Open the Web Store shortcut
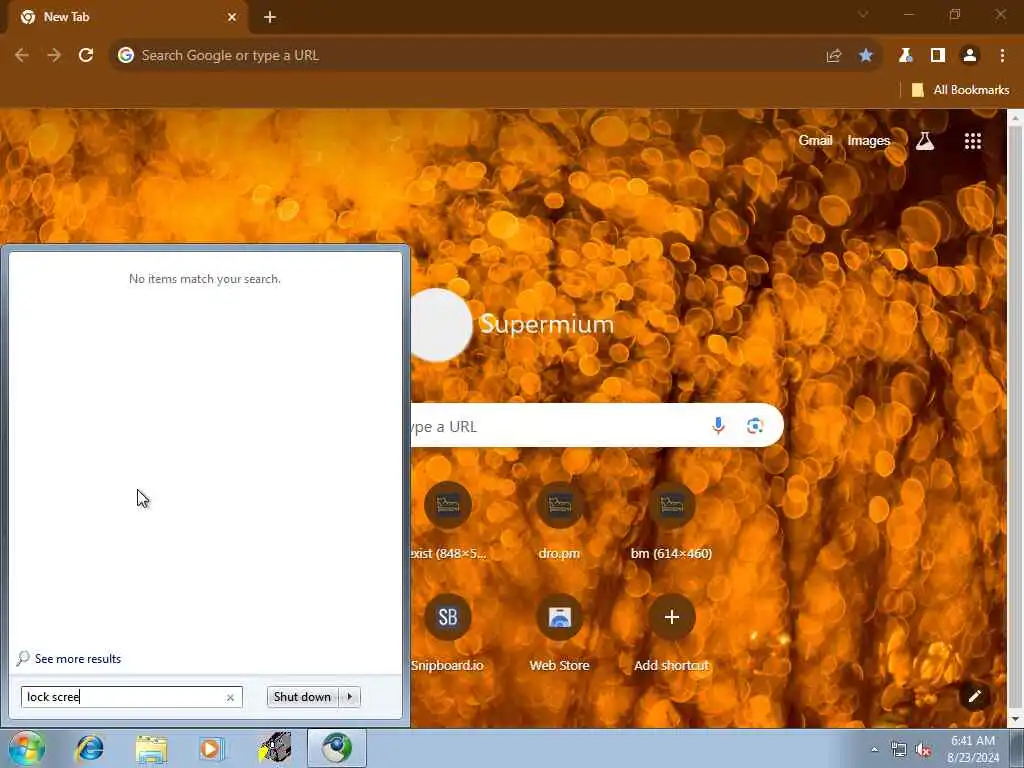 [560, 633]
